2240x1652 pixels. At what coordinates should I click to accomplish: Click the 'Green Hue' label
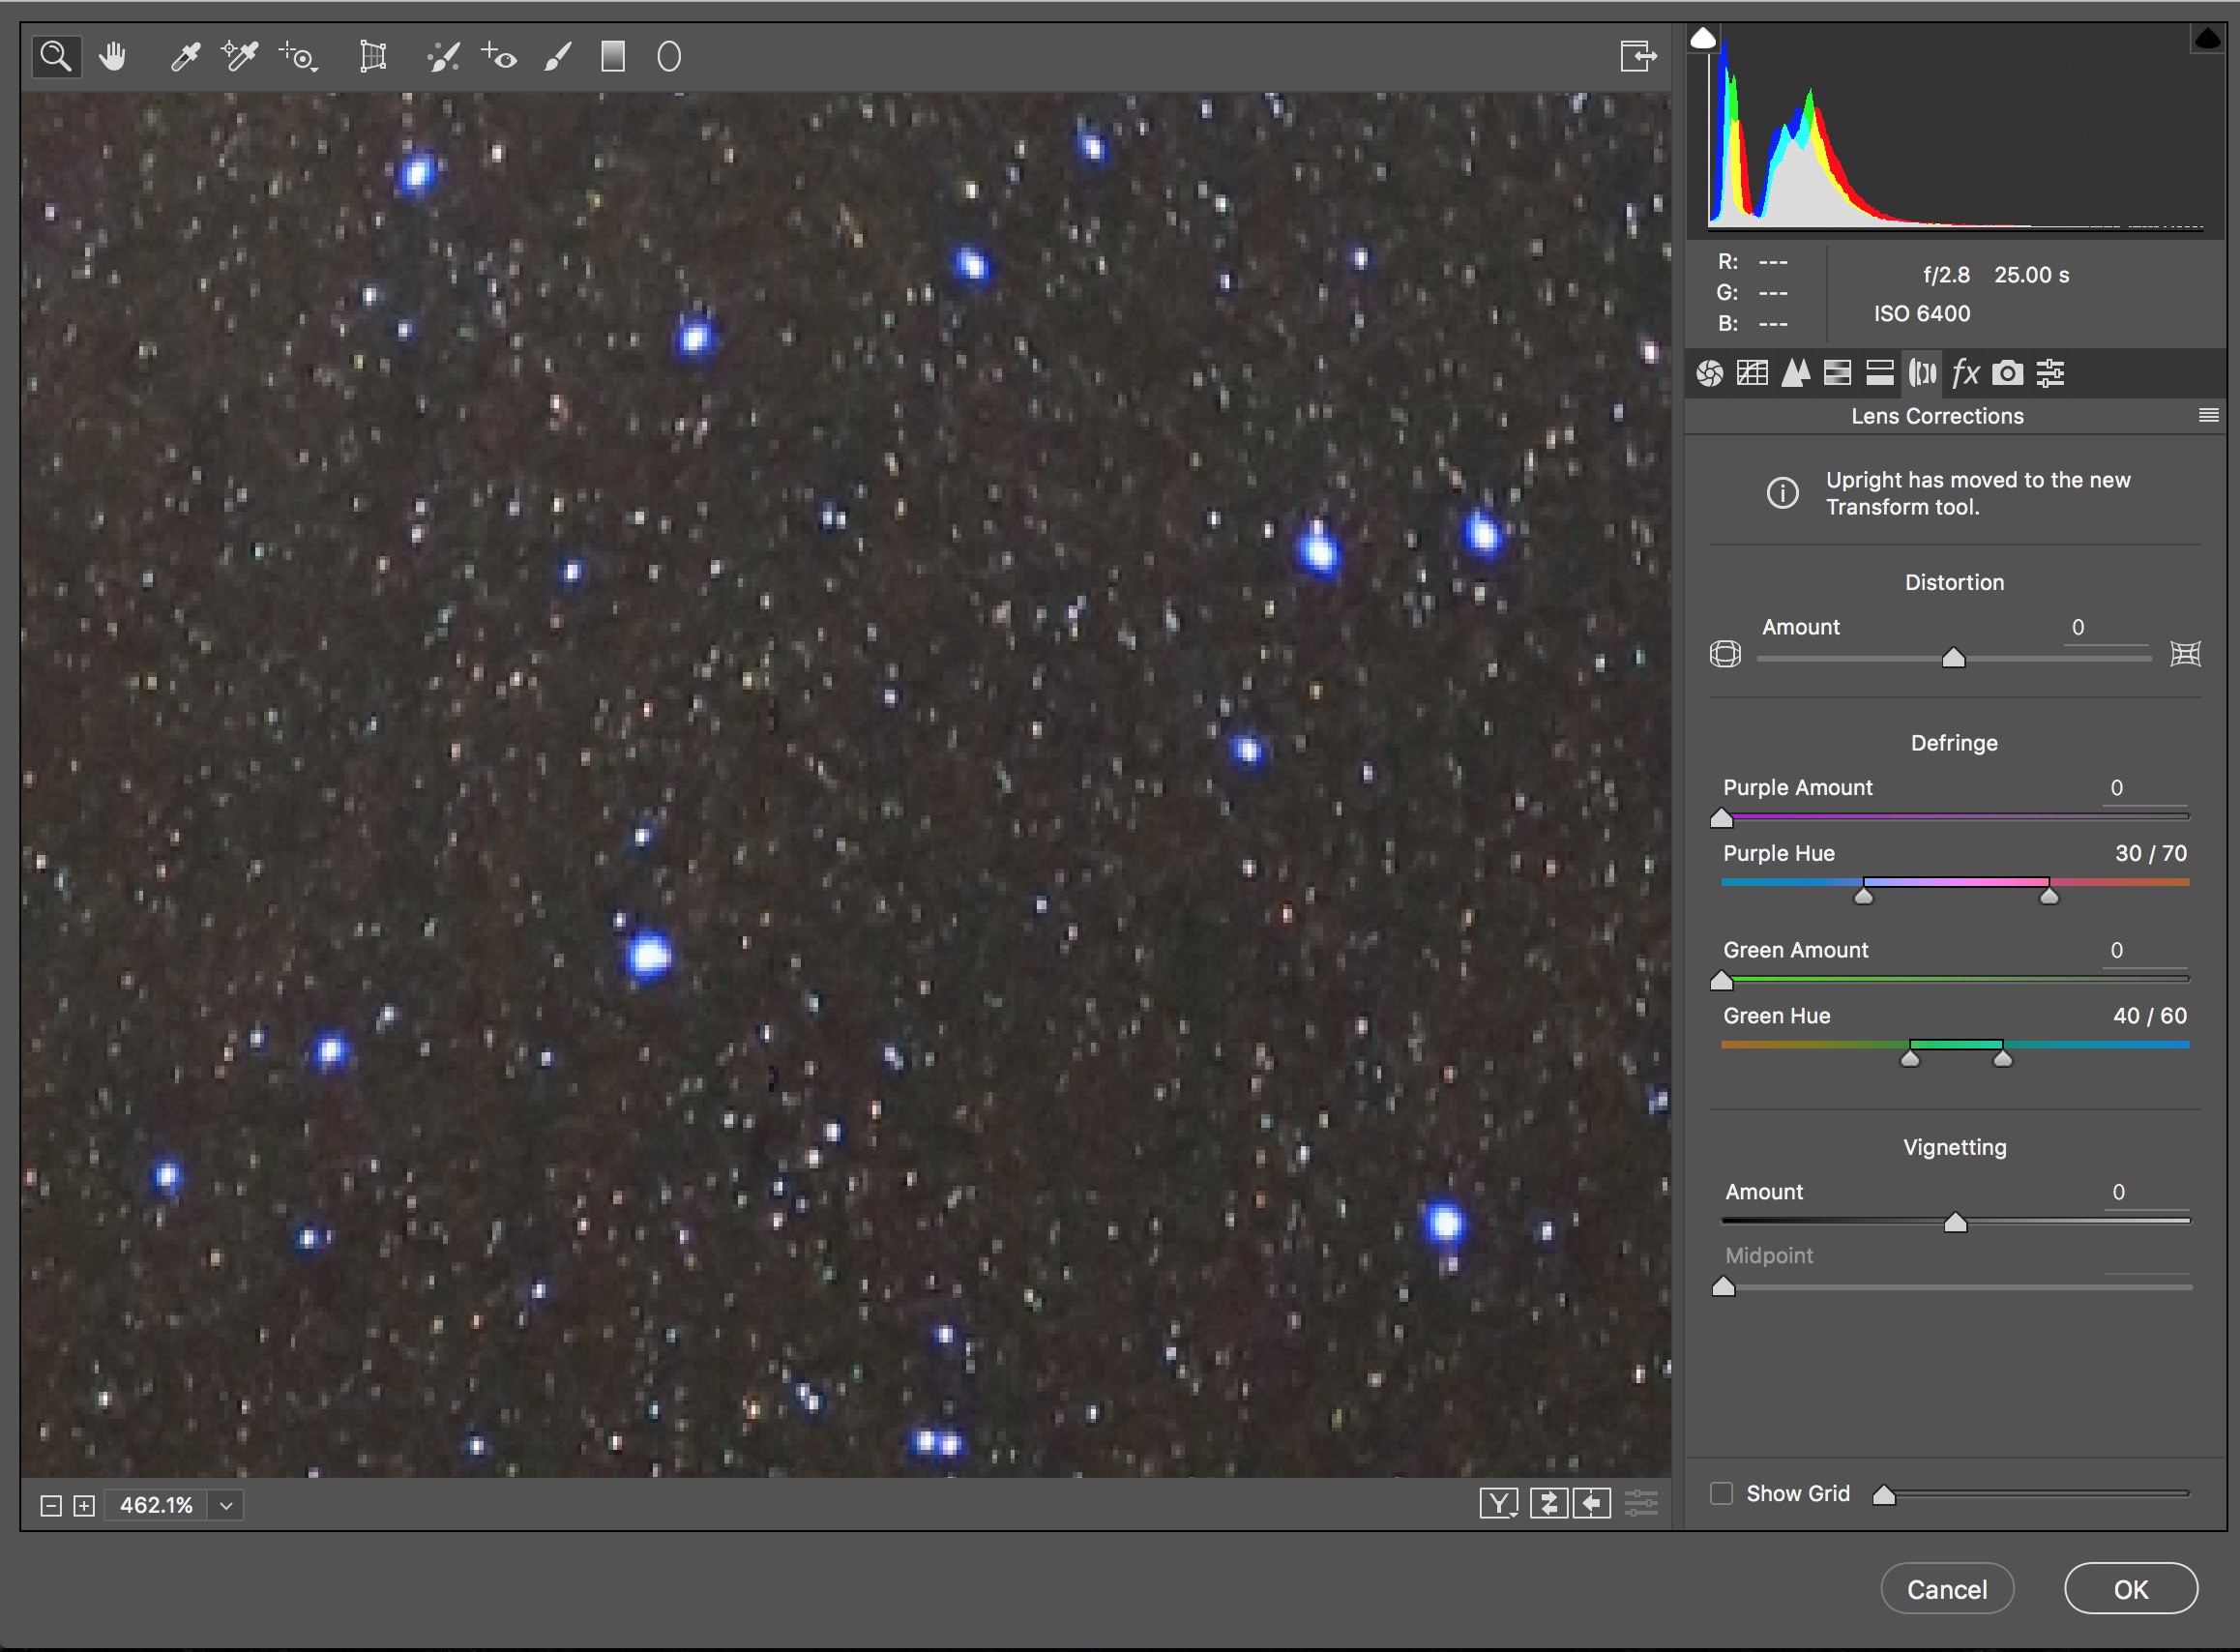point(1777,1016)
